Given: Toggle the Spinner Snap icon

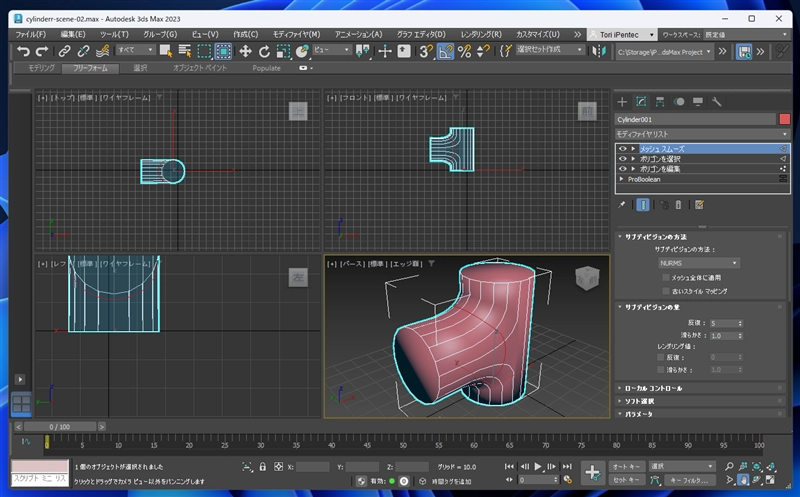Looking at the screenshot, I should tap(483, 51).
